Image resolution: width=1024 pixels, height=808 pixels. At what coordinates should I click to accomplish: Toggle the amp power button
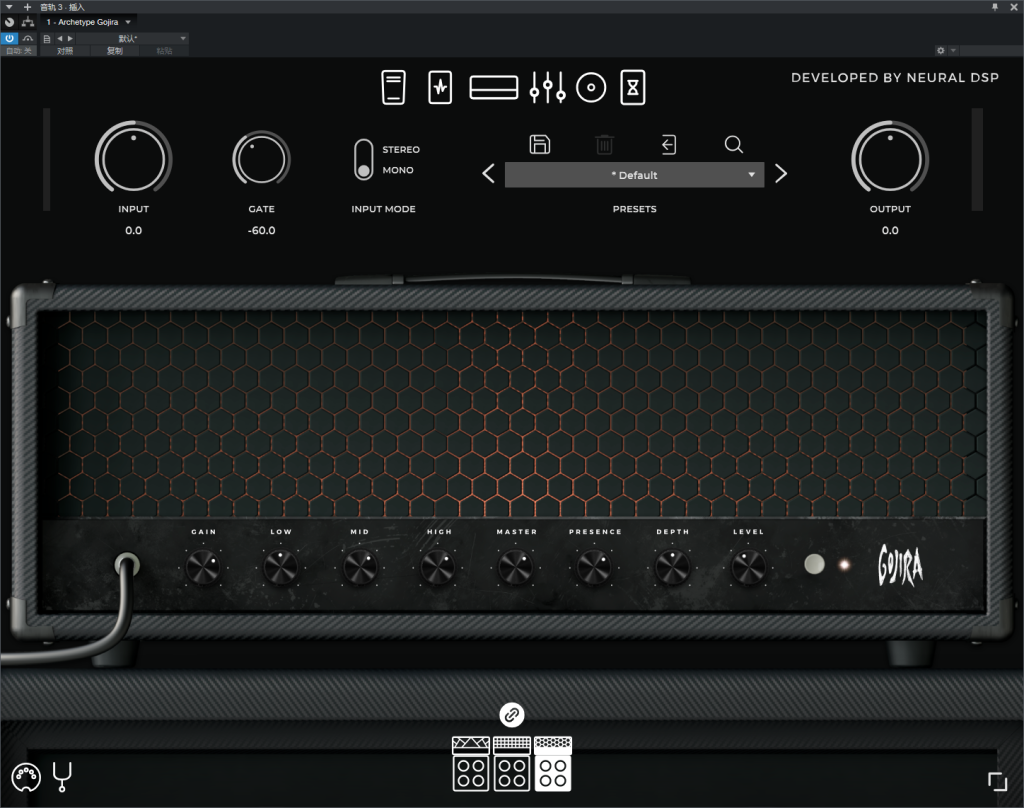click(814, 564)
